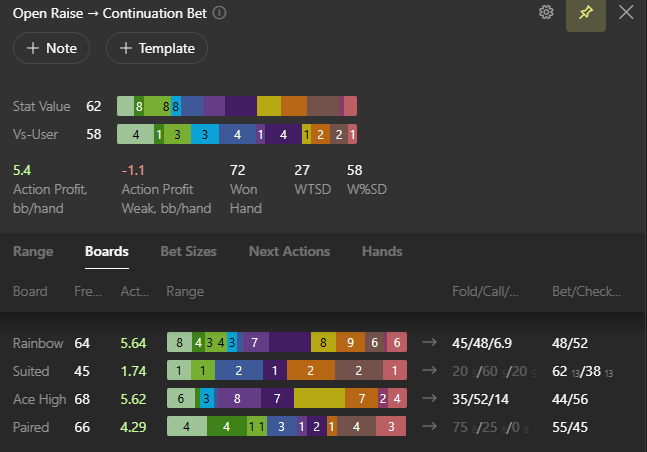Screen dimensions: 647x452
Task: Click Suited fold/call value 20/60/20
Action: tap(494, 372)
